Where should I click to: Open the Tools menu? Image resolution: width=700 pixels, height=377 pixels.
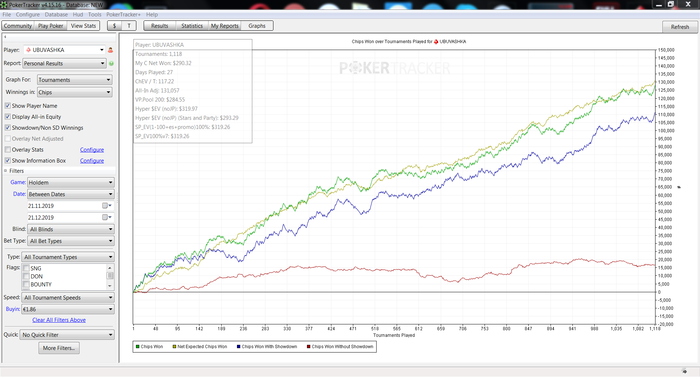click(95, 15)
